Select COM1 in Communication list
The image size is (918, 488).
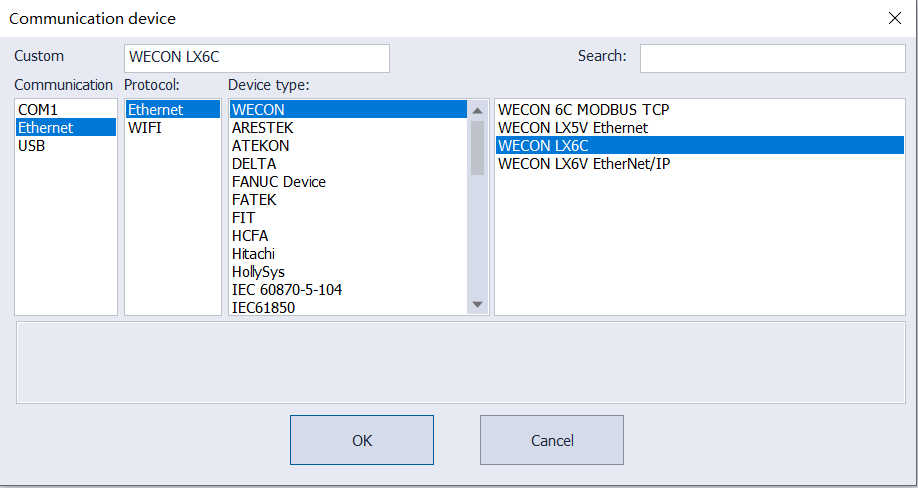coord(66,109)
